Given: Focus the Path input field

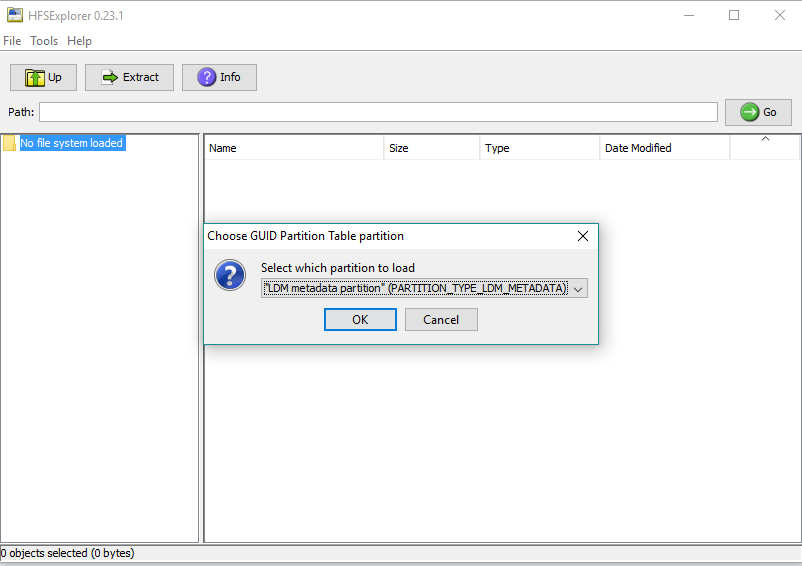Looking at the screenshot, I should coord(378,112).
